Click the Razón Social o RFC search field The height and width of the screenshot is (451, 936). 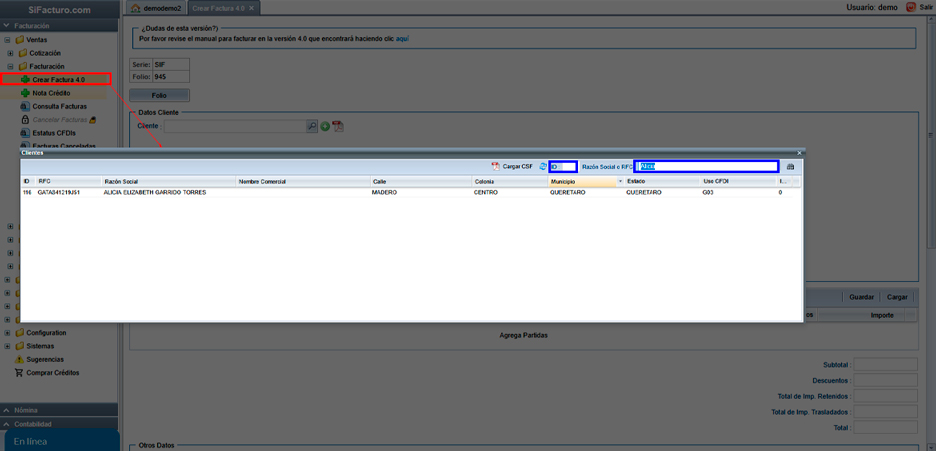706,167
